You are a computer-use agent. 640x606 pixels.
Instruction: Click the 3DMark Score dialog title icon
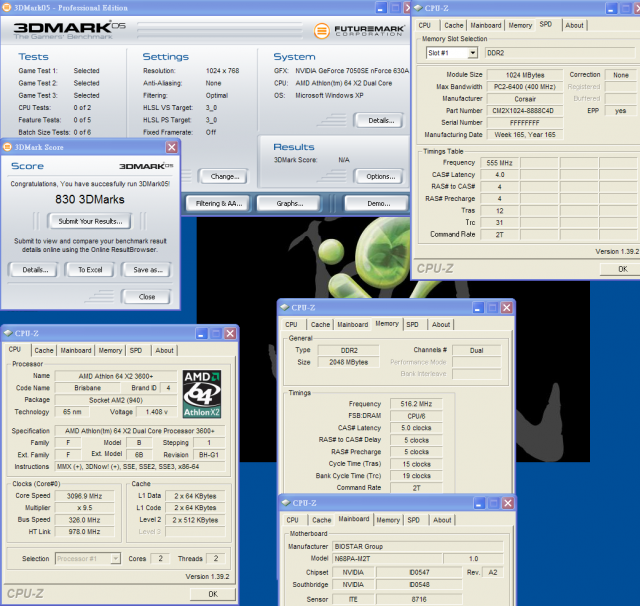click(x=7, y=147)
